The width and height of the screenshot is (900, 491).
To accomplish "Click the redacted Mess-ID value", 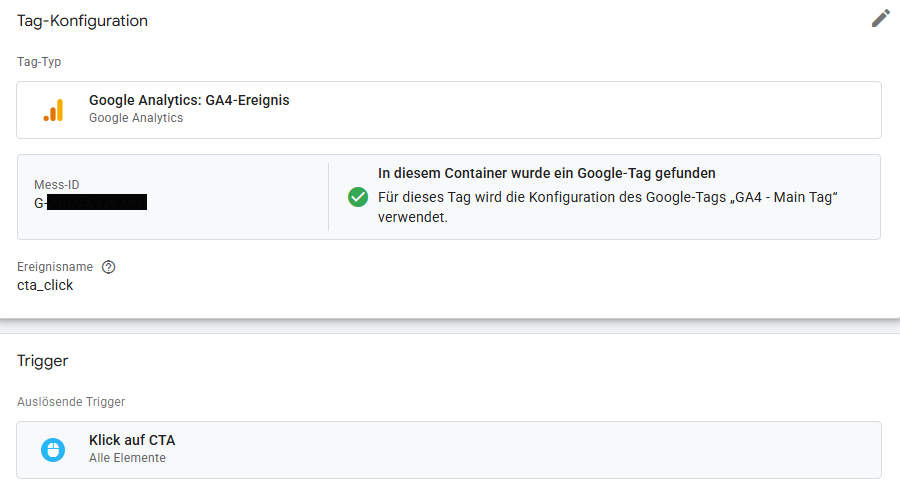I will click(91, 203).
